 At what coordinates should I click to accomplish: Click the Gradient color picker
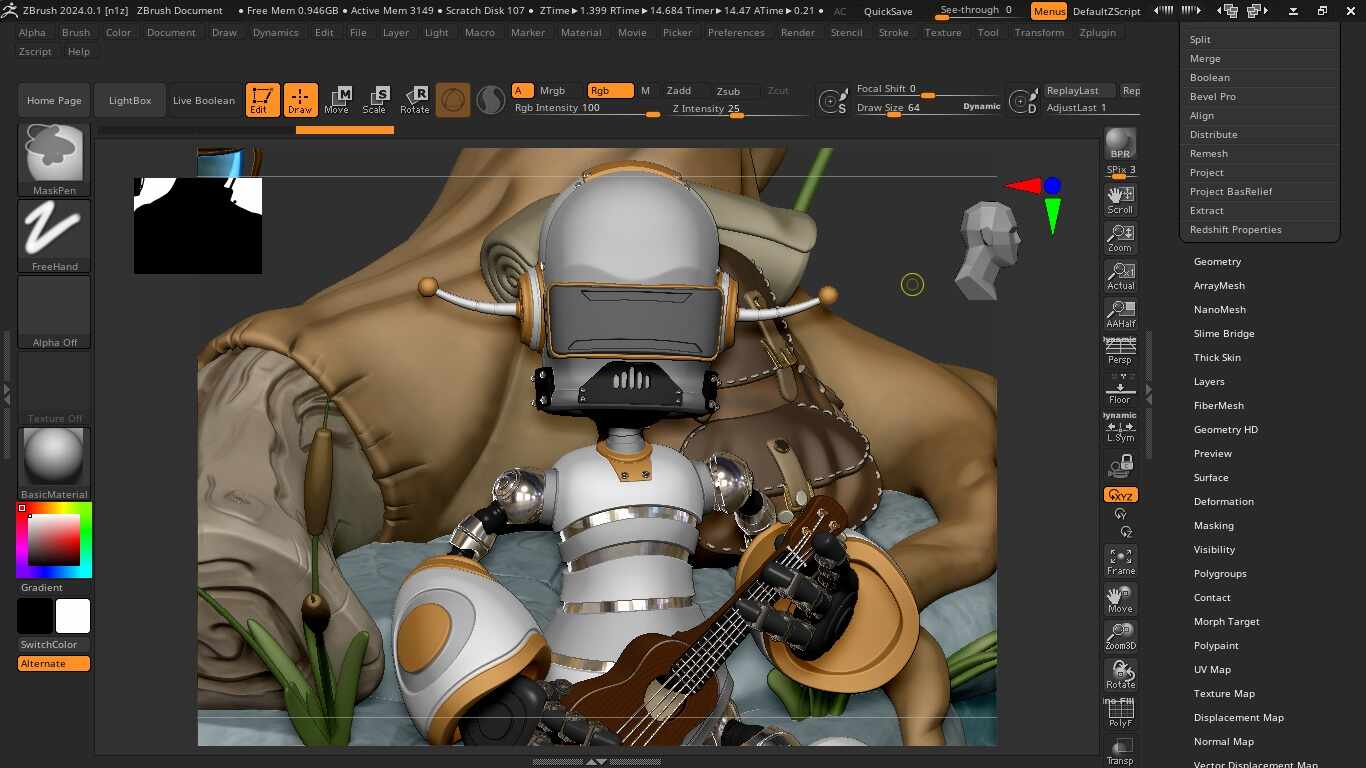[53, 540]
